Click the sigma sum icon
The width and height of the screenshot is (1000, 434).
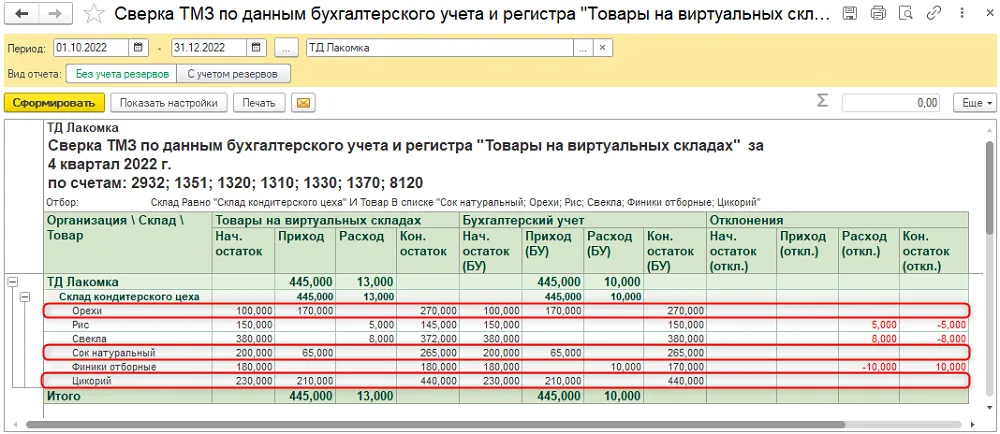tap(823, 102)
